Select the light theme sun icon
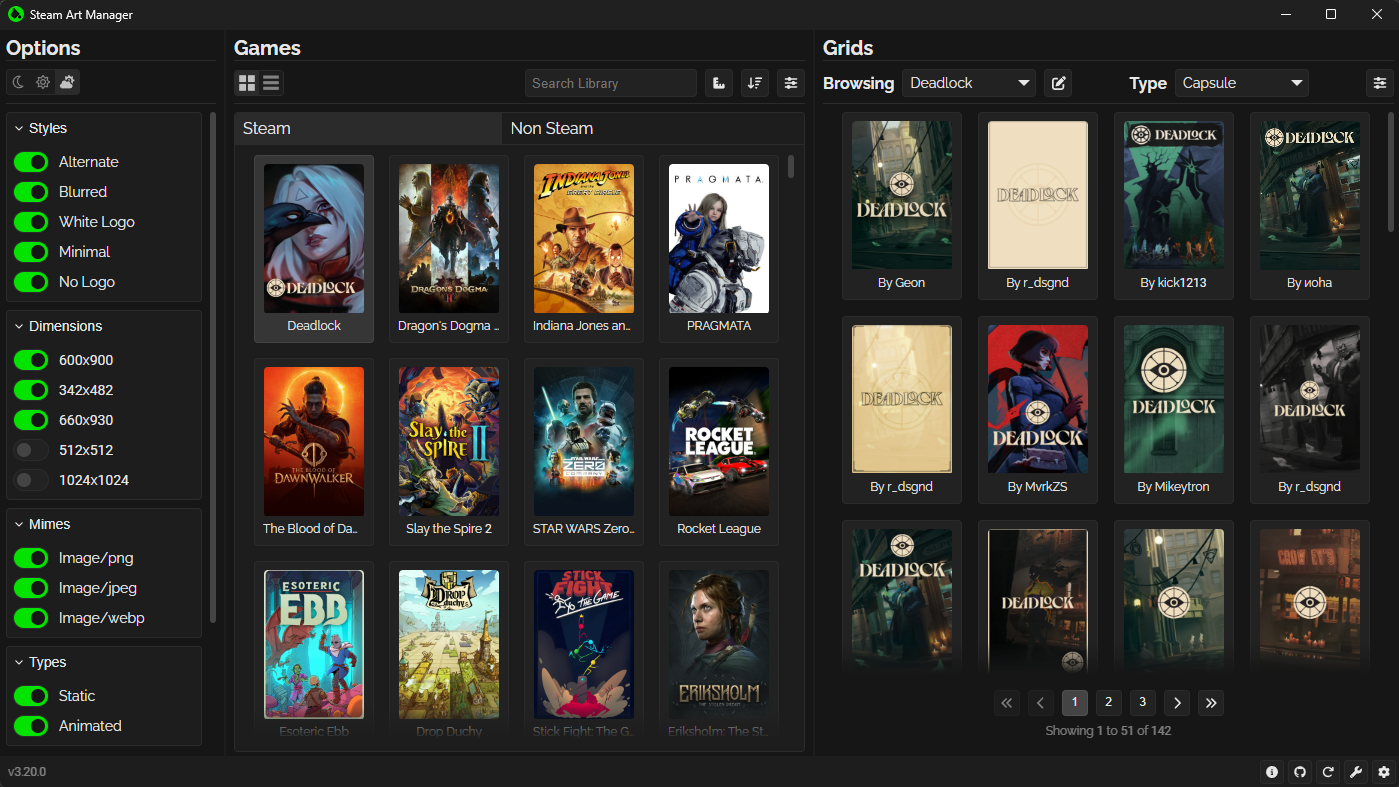The height and width of the screenshot is (787, 1399). click(43, 83)
